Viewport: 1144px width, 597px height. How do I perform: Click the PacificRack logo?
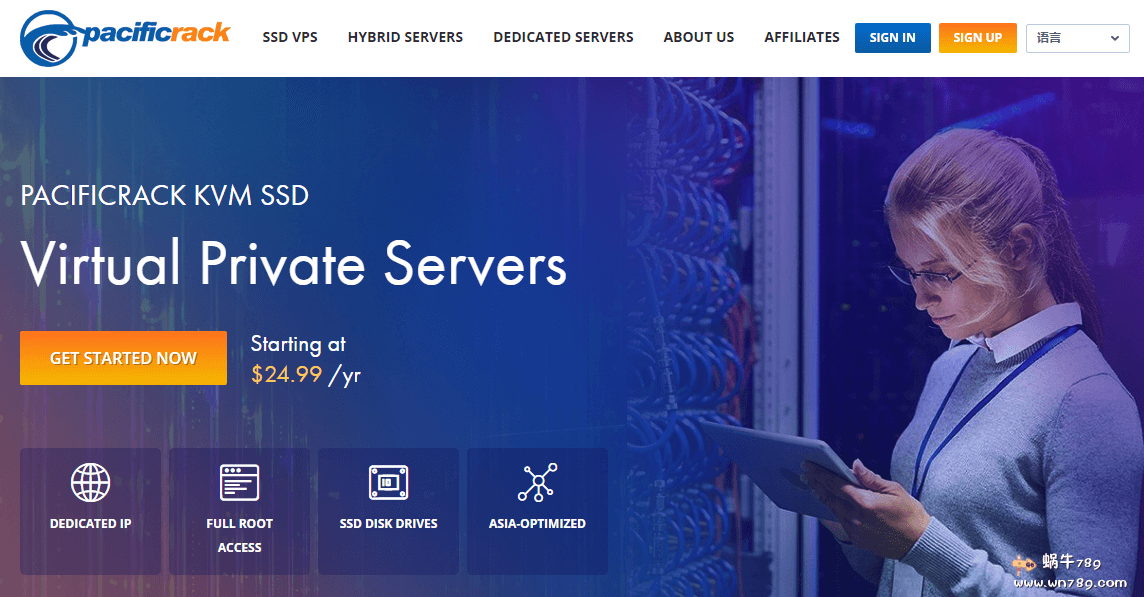125,37
